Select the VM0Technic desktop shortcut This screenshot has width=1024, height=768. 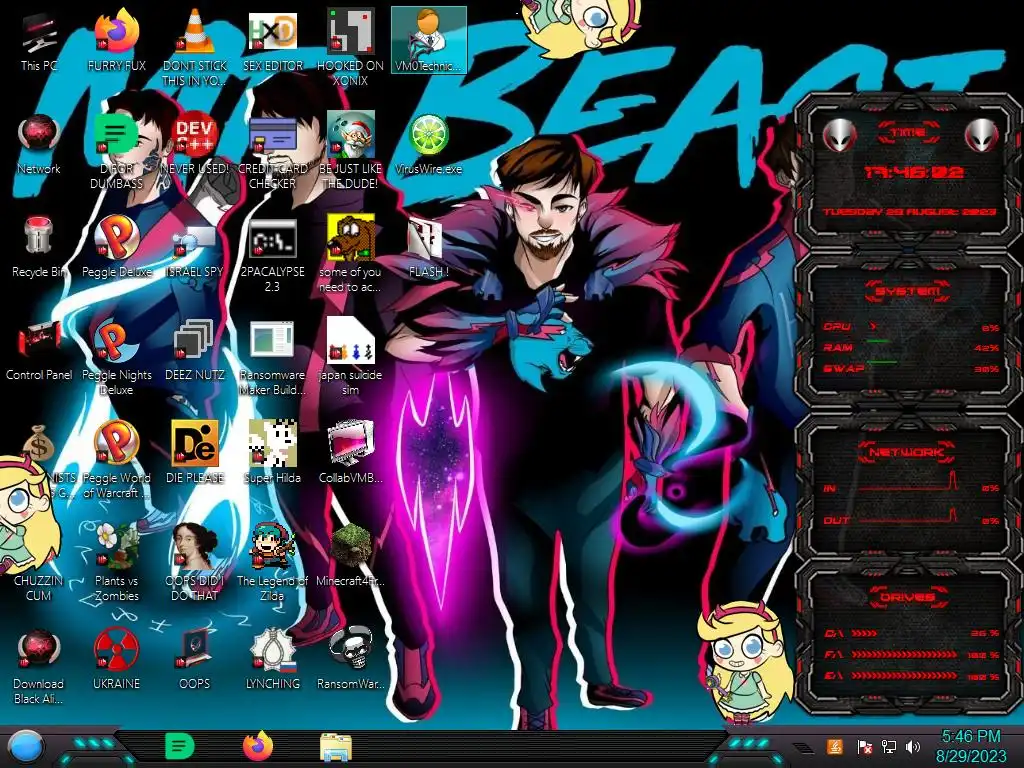coord(428,40)
